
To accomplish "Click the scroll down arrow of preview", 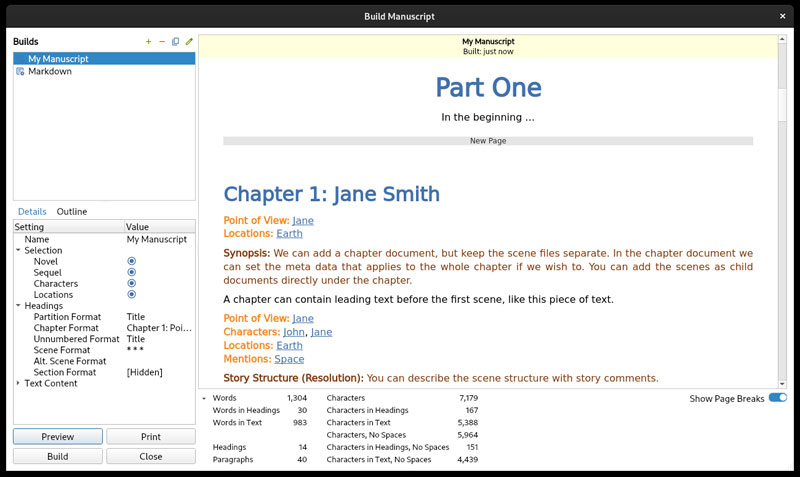I will pyautogui.click(x=782, y=384).
